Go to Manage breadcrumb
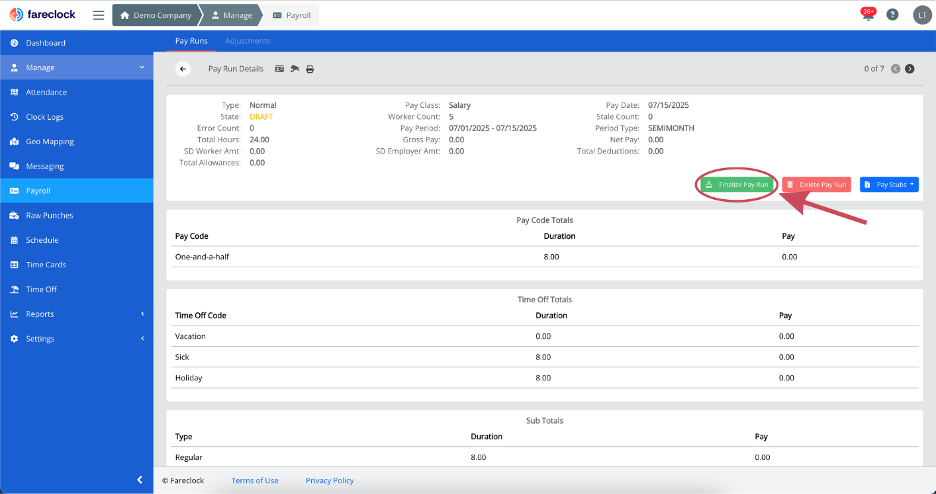936x494 pixels. pos(232,16)
